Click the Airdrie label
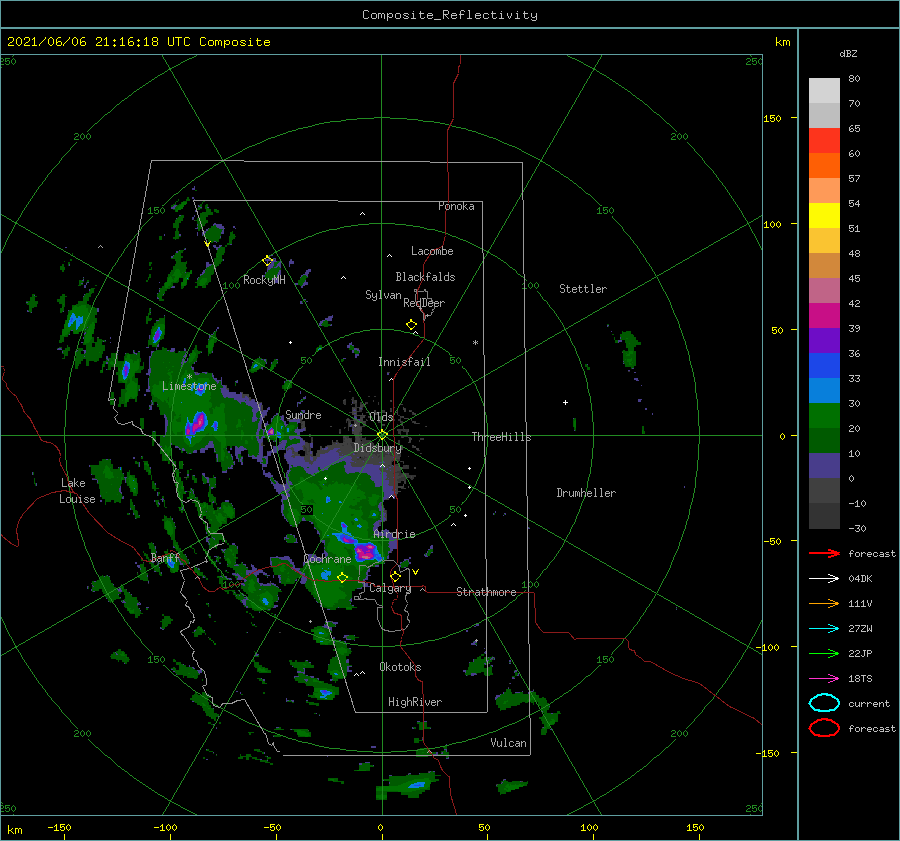 (394, 534)
